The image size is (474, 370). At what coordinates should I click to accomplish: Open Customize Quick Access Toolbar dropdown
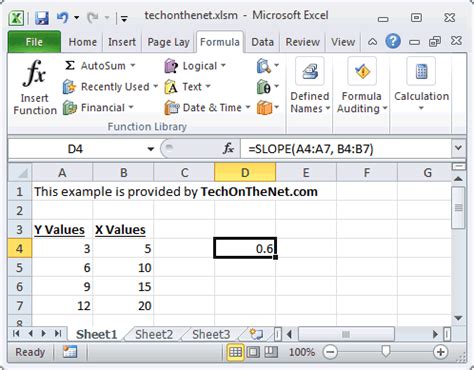pyautogui.click(x=124, y=19)
